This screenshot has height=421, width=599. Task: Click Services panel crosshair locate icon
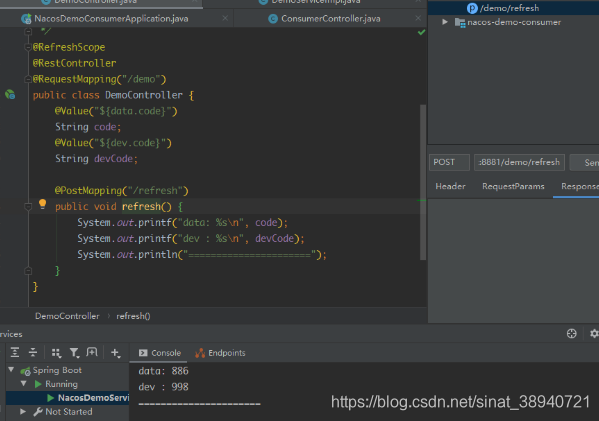(571, 334)
